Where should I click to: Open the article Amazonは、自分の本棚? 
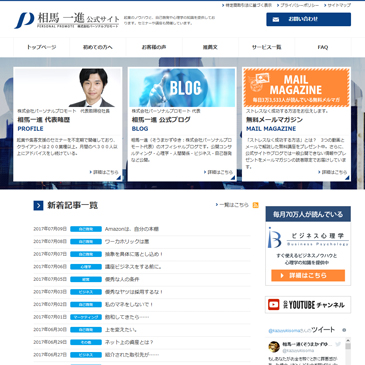click(132, 229)
